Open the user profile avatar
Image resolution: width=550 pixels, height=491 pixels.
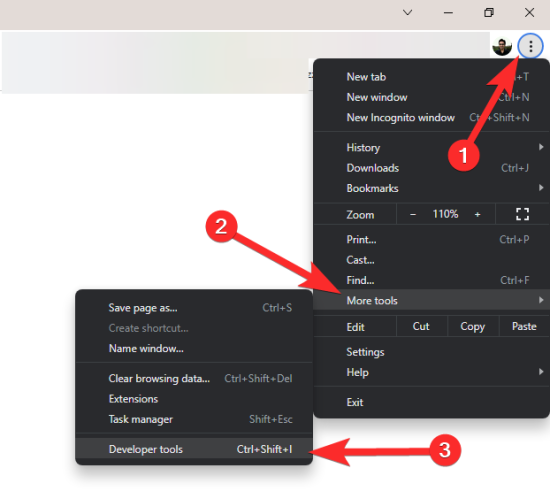pos(502,46)
